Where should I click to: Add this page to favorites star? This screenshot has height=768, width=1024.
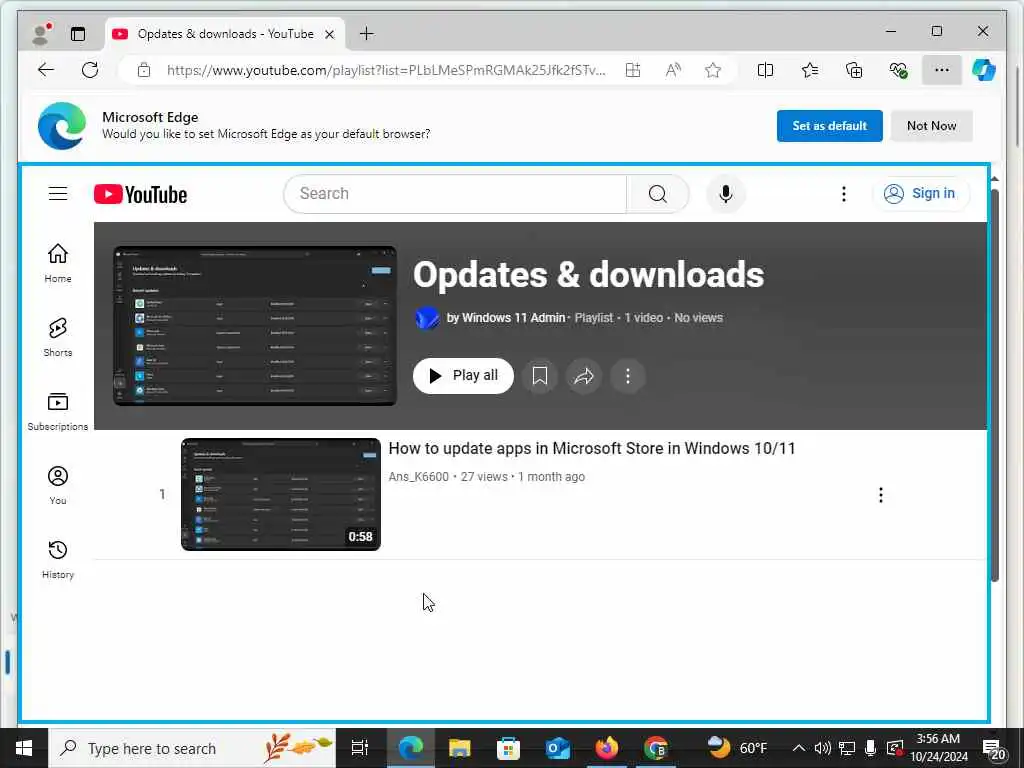712,70
